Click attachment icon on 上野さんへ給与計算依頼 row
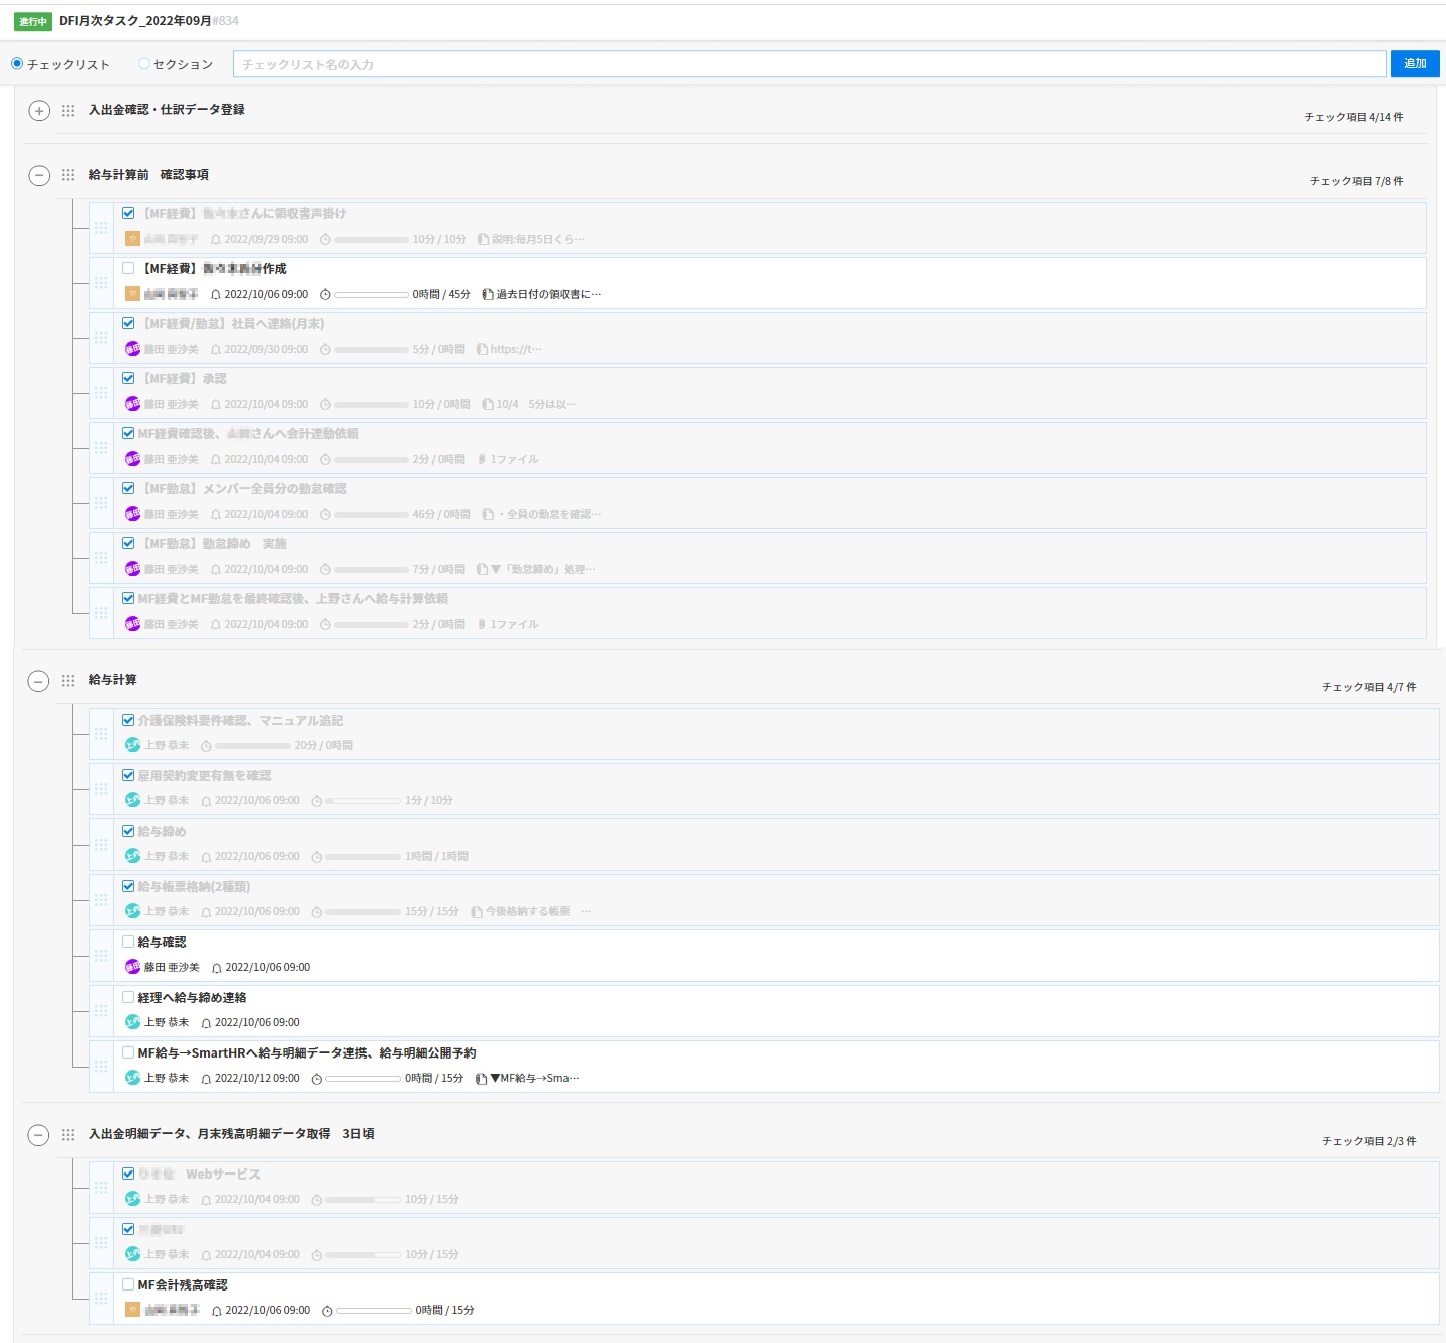Image resolution: width=1446 pixels, height=1343 pixels. 482,625
